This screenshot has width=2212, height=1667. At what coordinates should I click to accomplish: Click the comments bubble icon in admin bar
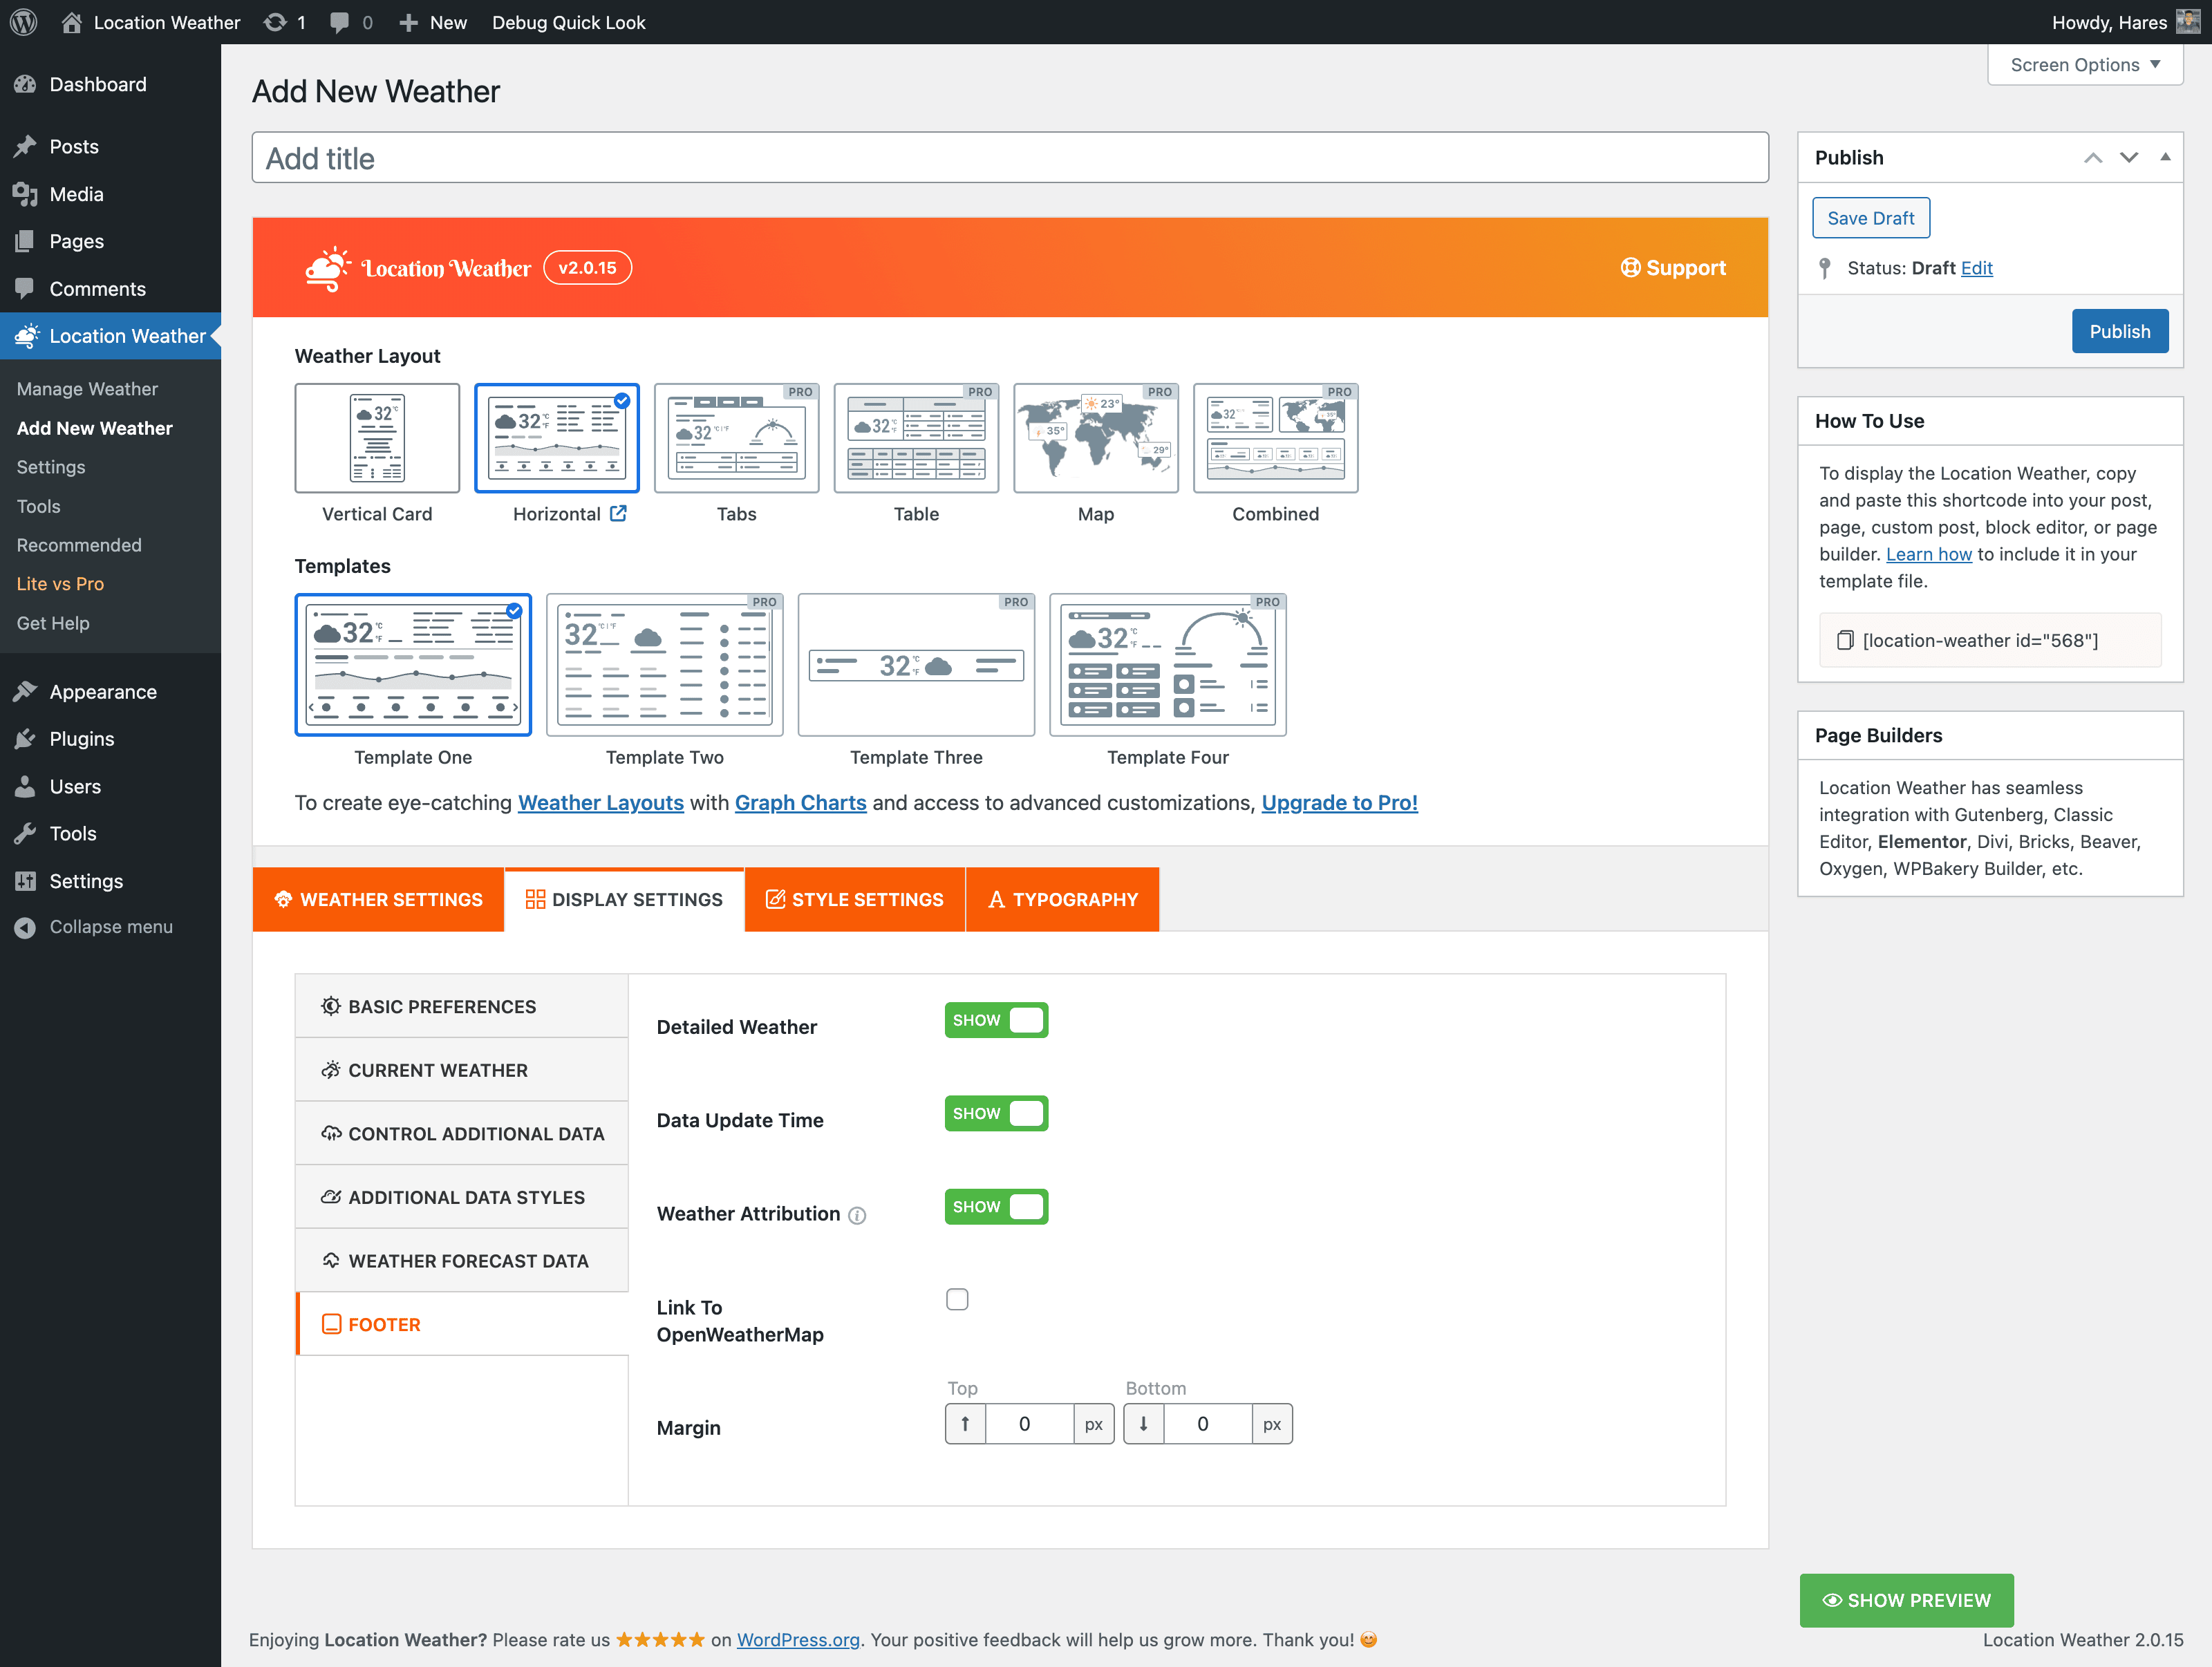(x=340, y=22)
